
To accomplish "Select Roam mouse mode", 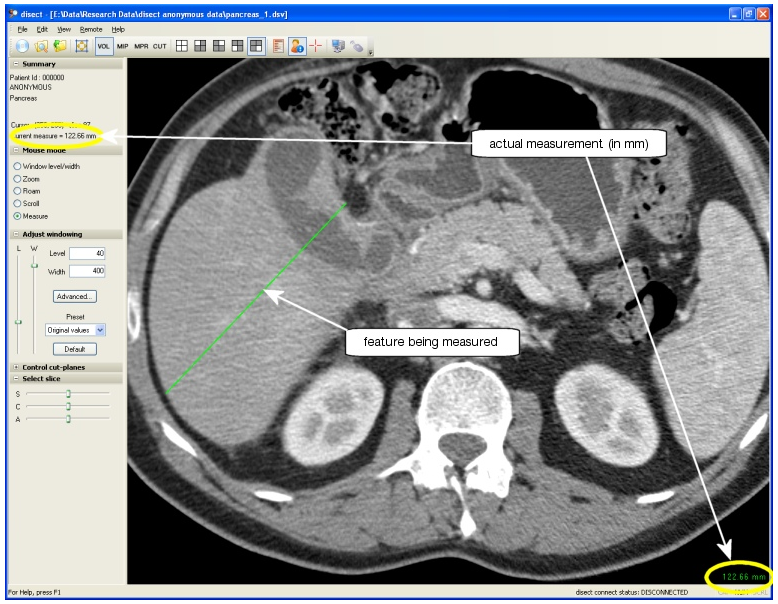I will pos(17,191).
